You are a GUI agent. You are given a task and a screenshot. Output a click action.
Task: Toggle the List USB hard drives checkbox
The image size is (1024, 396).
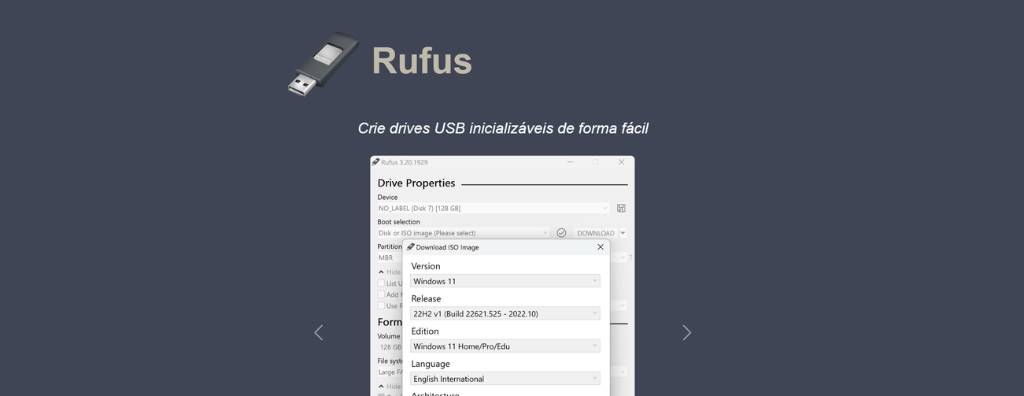[381, 284]
